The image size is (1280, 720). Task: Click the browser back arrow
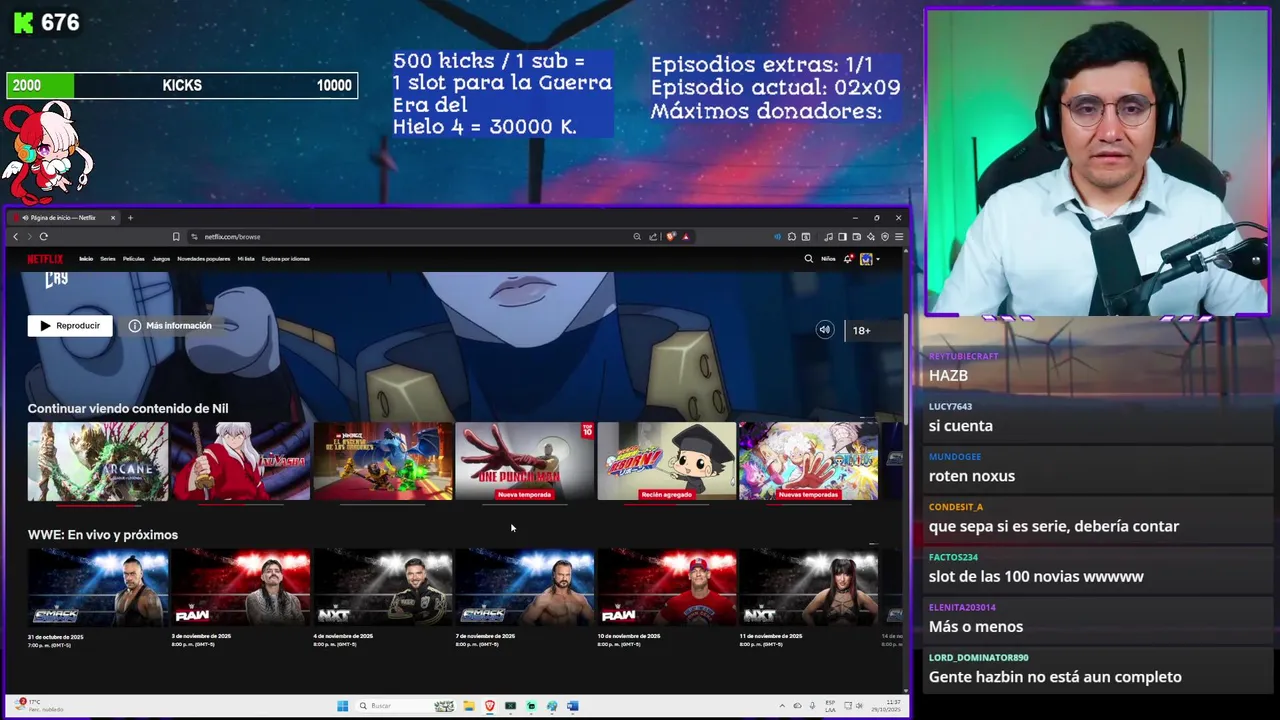[x=16, y=237]
